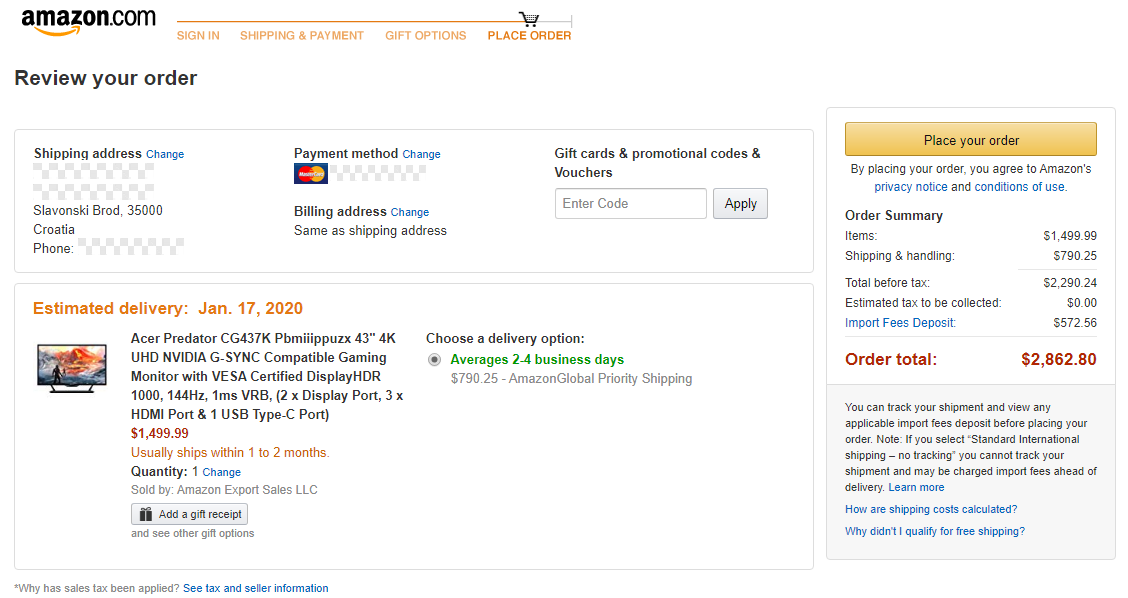Screen dimensions: 1128x598
Task: Open the Gift Options step
Action: (426, 35)
